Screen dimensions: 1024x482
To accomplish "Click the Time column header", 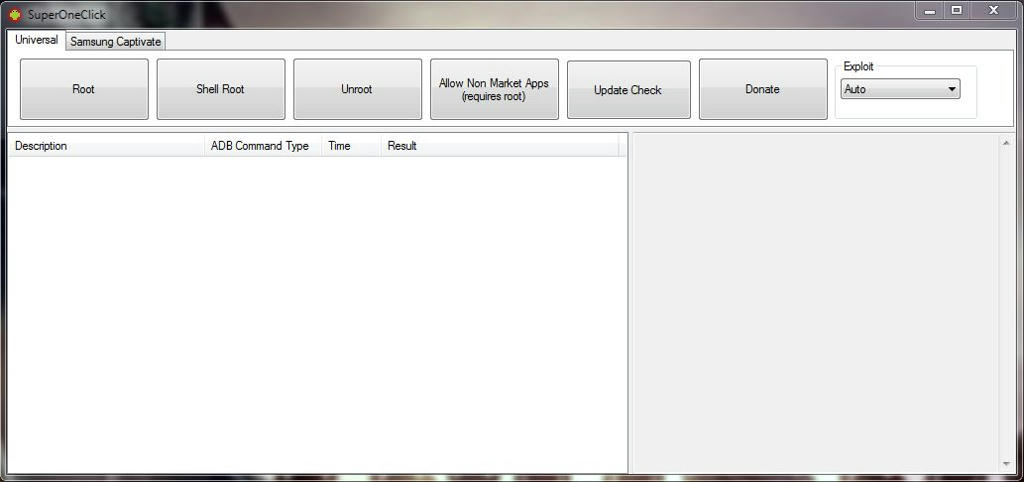I will pos(351,146).
